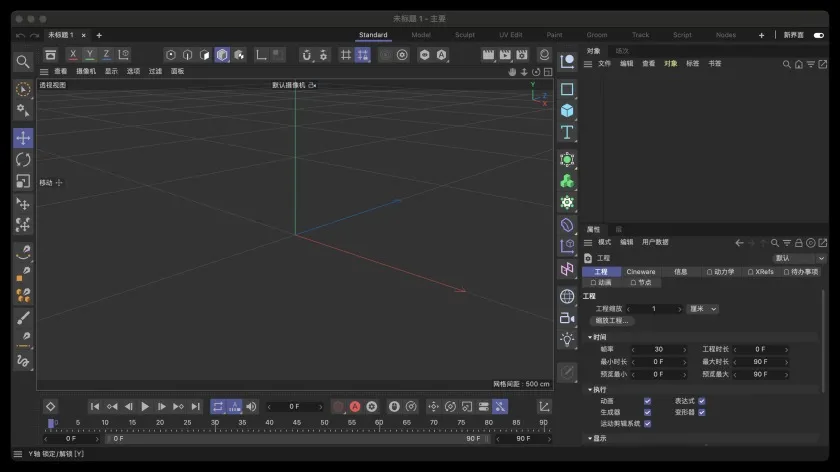Select the Move tool in left toolbar

click(23, 138)
